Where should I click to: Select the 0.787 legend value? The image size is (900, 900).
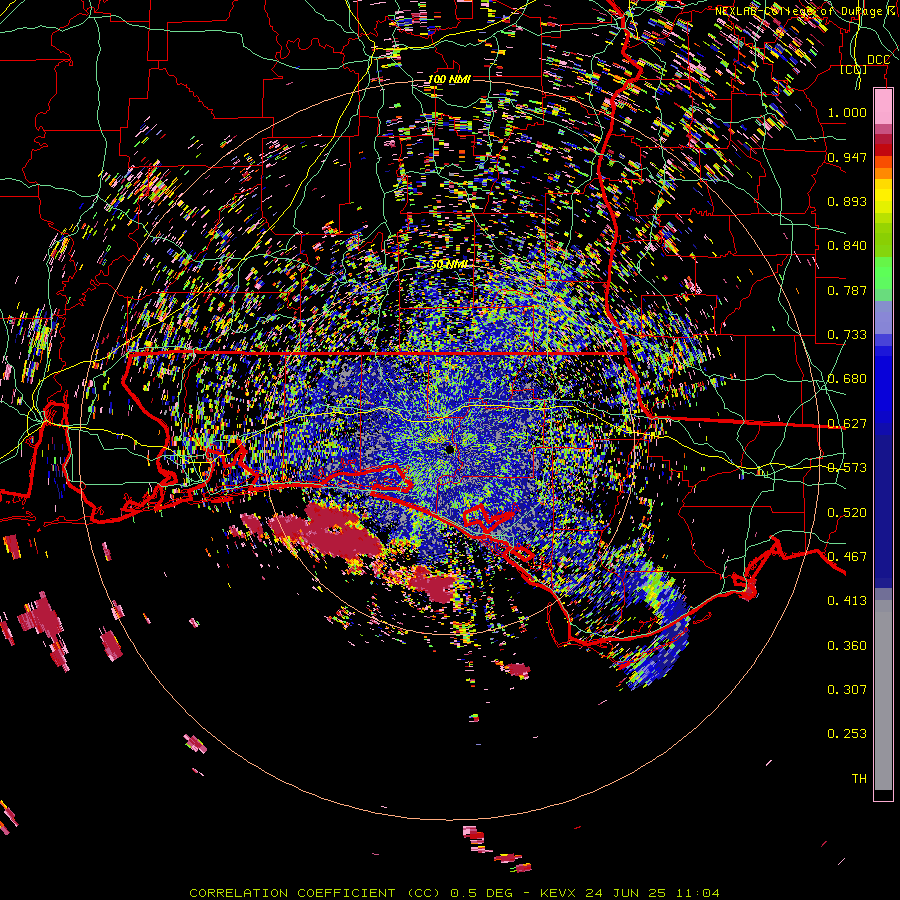847,290
